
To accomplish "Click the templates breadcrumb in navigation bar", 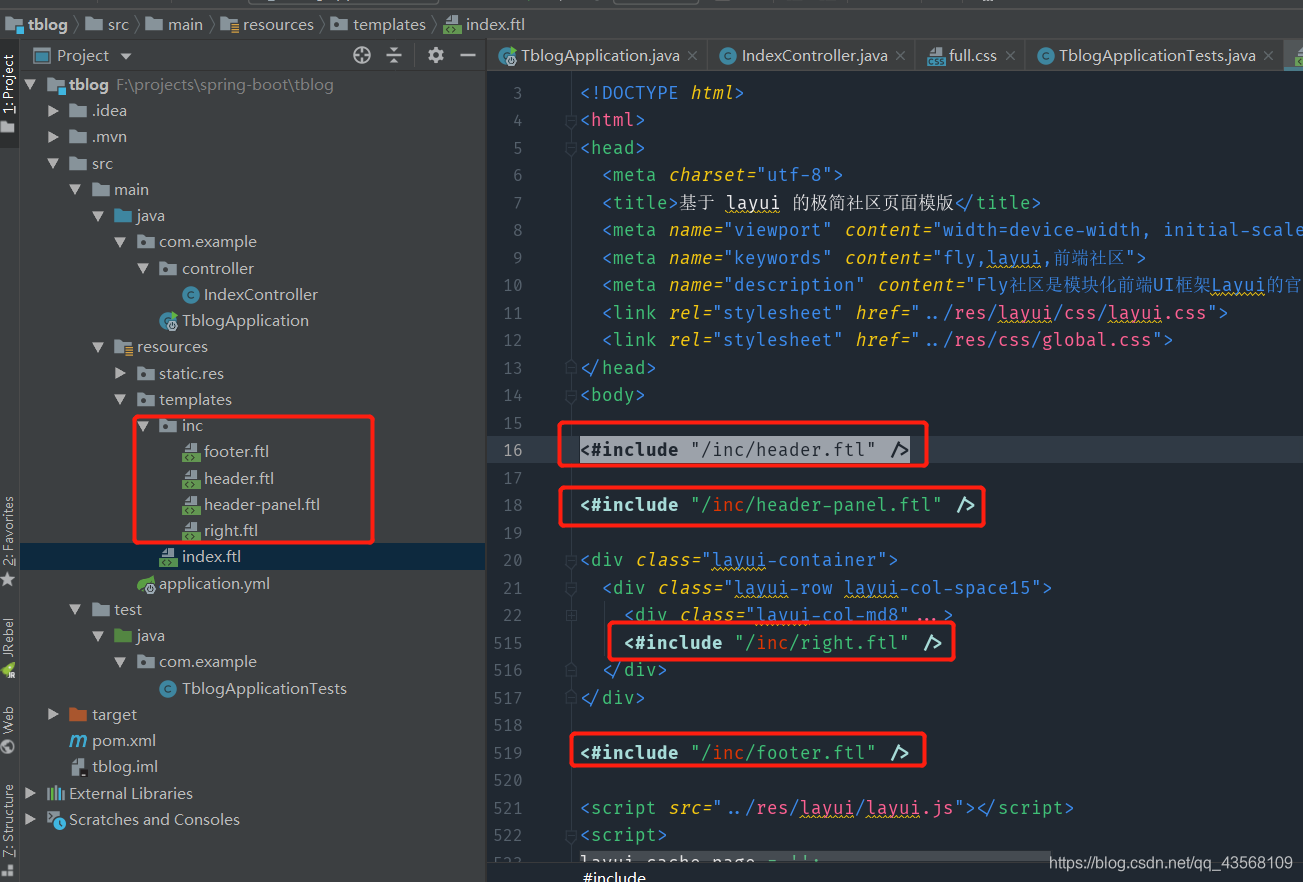I will (x=379, y=24).
